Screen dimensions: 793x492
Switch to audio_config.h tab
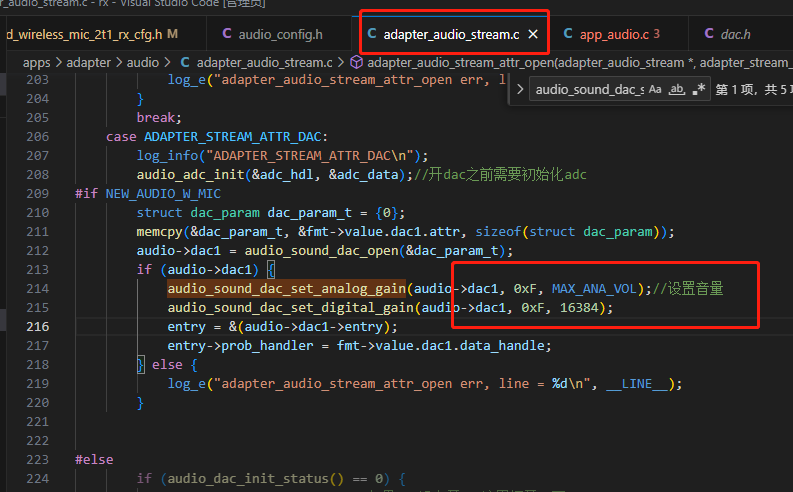click(x=273, y=34)
